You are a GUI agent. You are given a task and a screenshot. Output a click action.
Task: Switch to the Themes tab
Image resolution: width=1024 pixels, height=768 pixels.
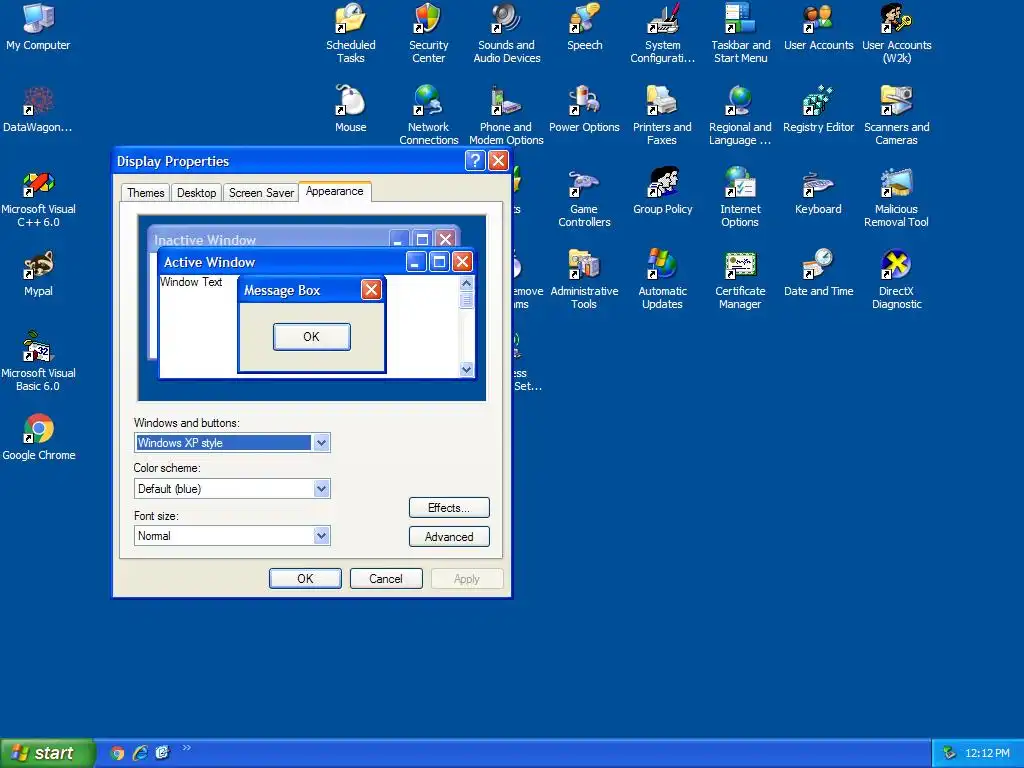click(146, 193)
